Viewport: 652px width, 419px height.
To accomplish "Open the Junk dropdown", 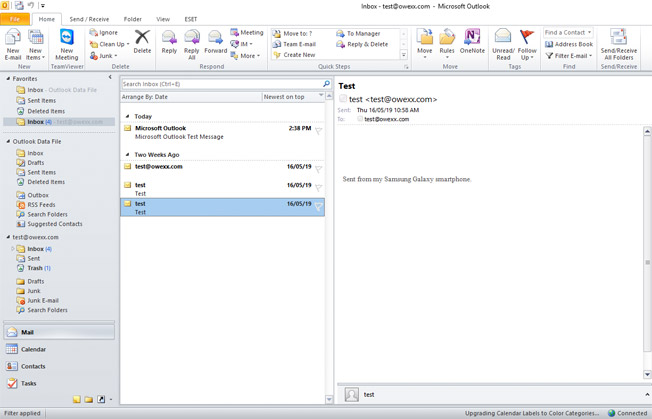I will 104,56.
